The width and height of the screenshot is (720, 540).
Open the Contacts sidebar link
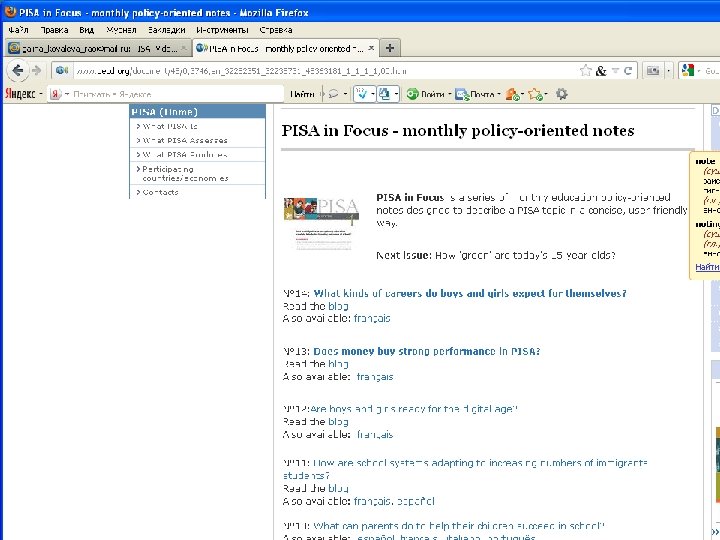(160, 192)
